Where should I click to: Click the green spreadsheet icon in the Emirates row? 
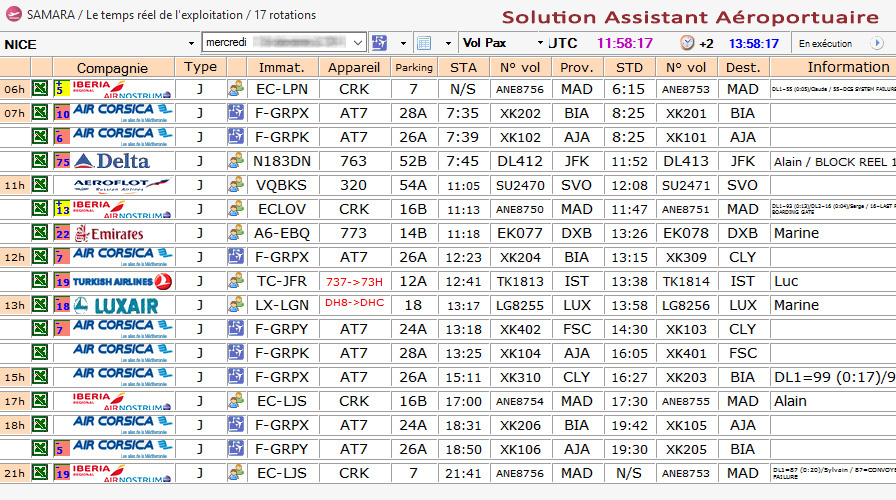click(39, 233)
